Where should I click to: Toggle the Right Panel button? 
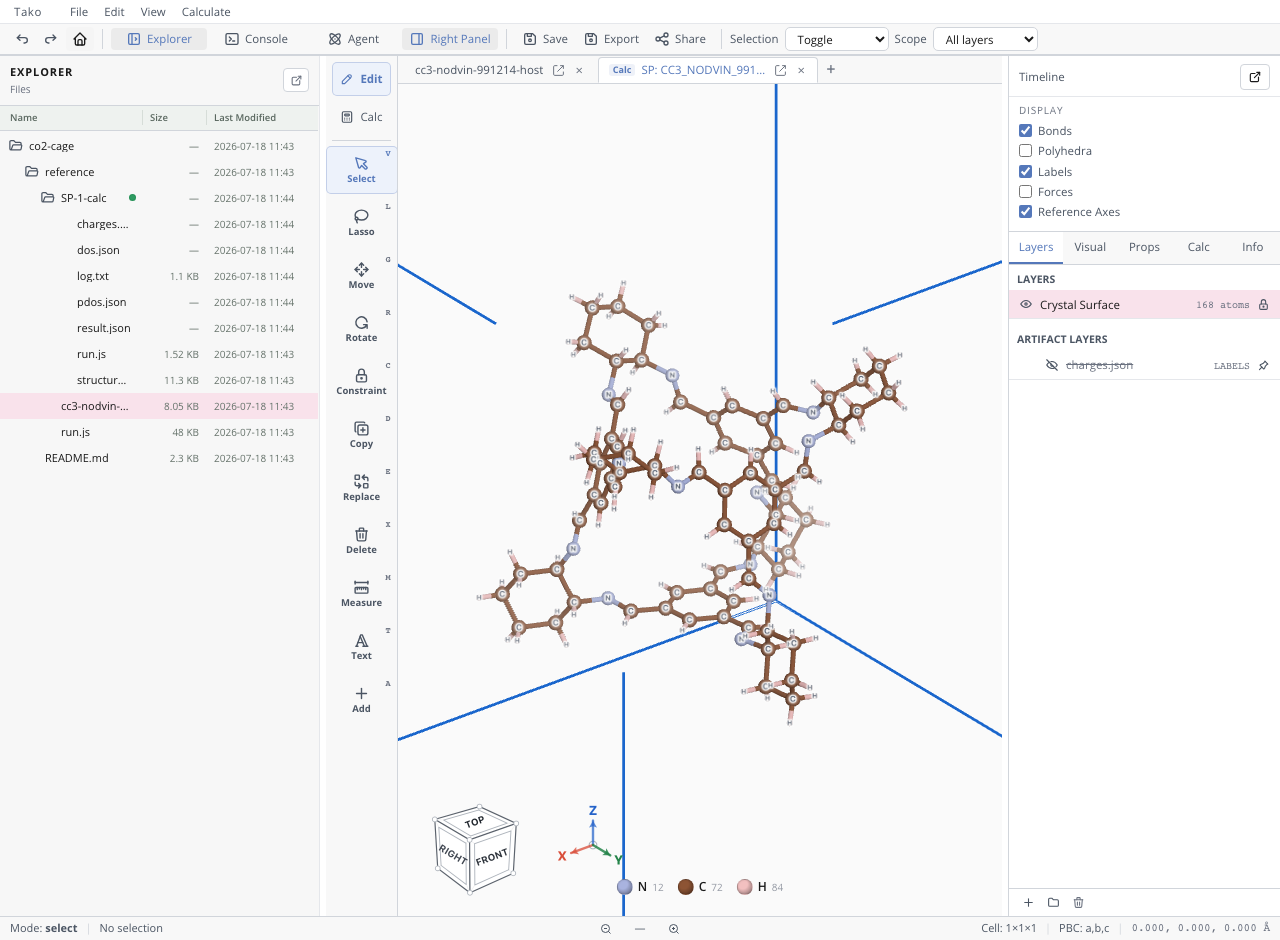450,39
